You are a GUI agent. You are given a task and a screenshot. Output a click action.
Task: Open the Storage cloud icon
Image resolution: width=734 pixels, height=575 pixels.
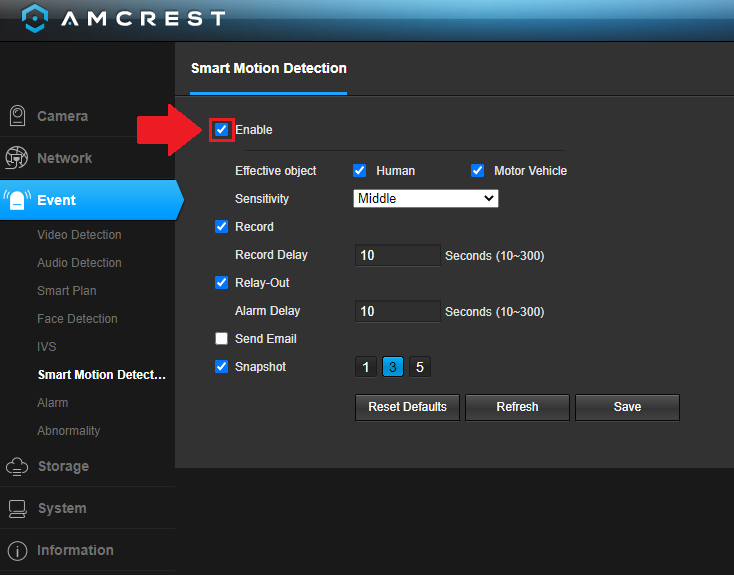point(17,466)
